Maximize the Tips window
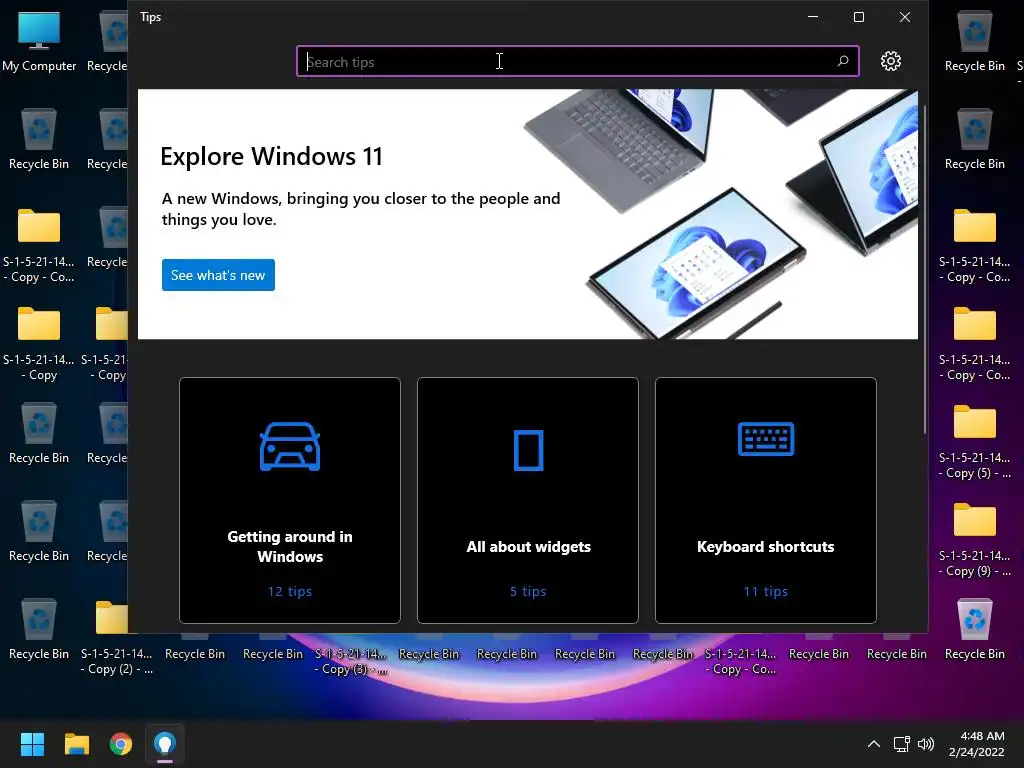 [859, 17]
